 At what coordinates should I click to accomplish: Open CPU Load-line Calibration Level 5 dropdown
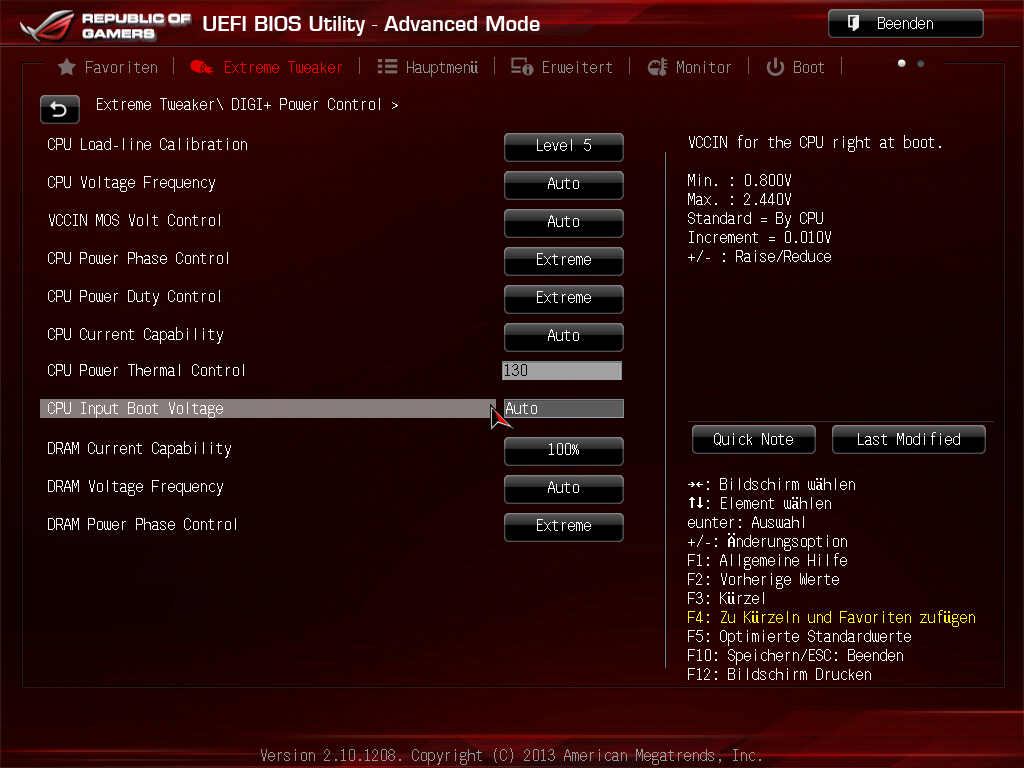tap(564, 146)
